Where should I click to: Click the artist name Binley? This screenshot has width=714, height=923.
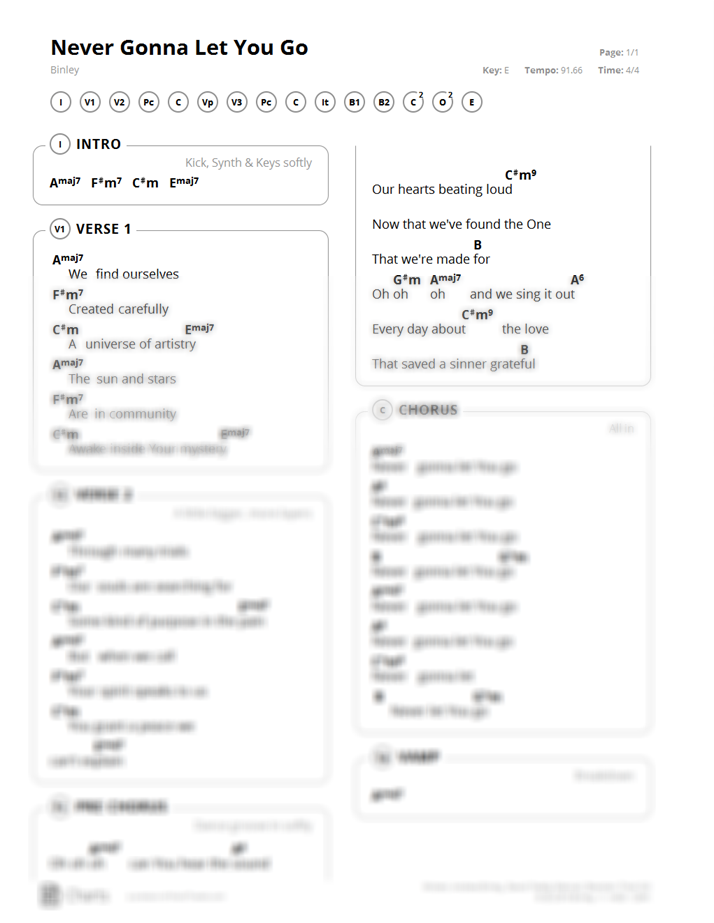(65, 69)
